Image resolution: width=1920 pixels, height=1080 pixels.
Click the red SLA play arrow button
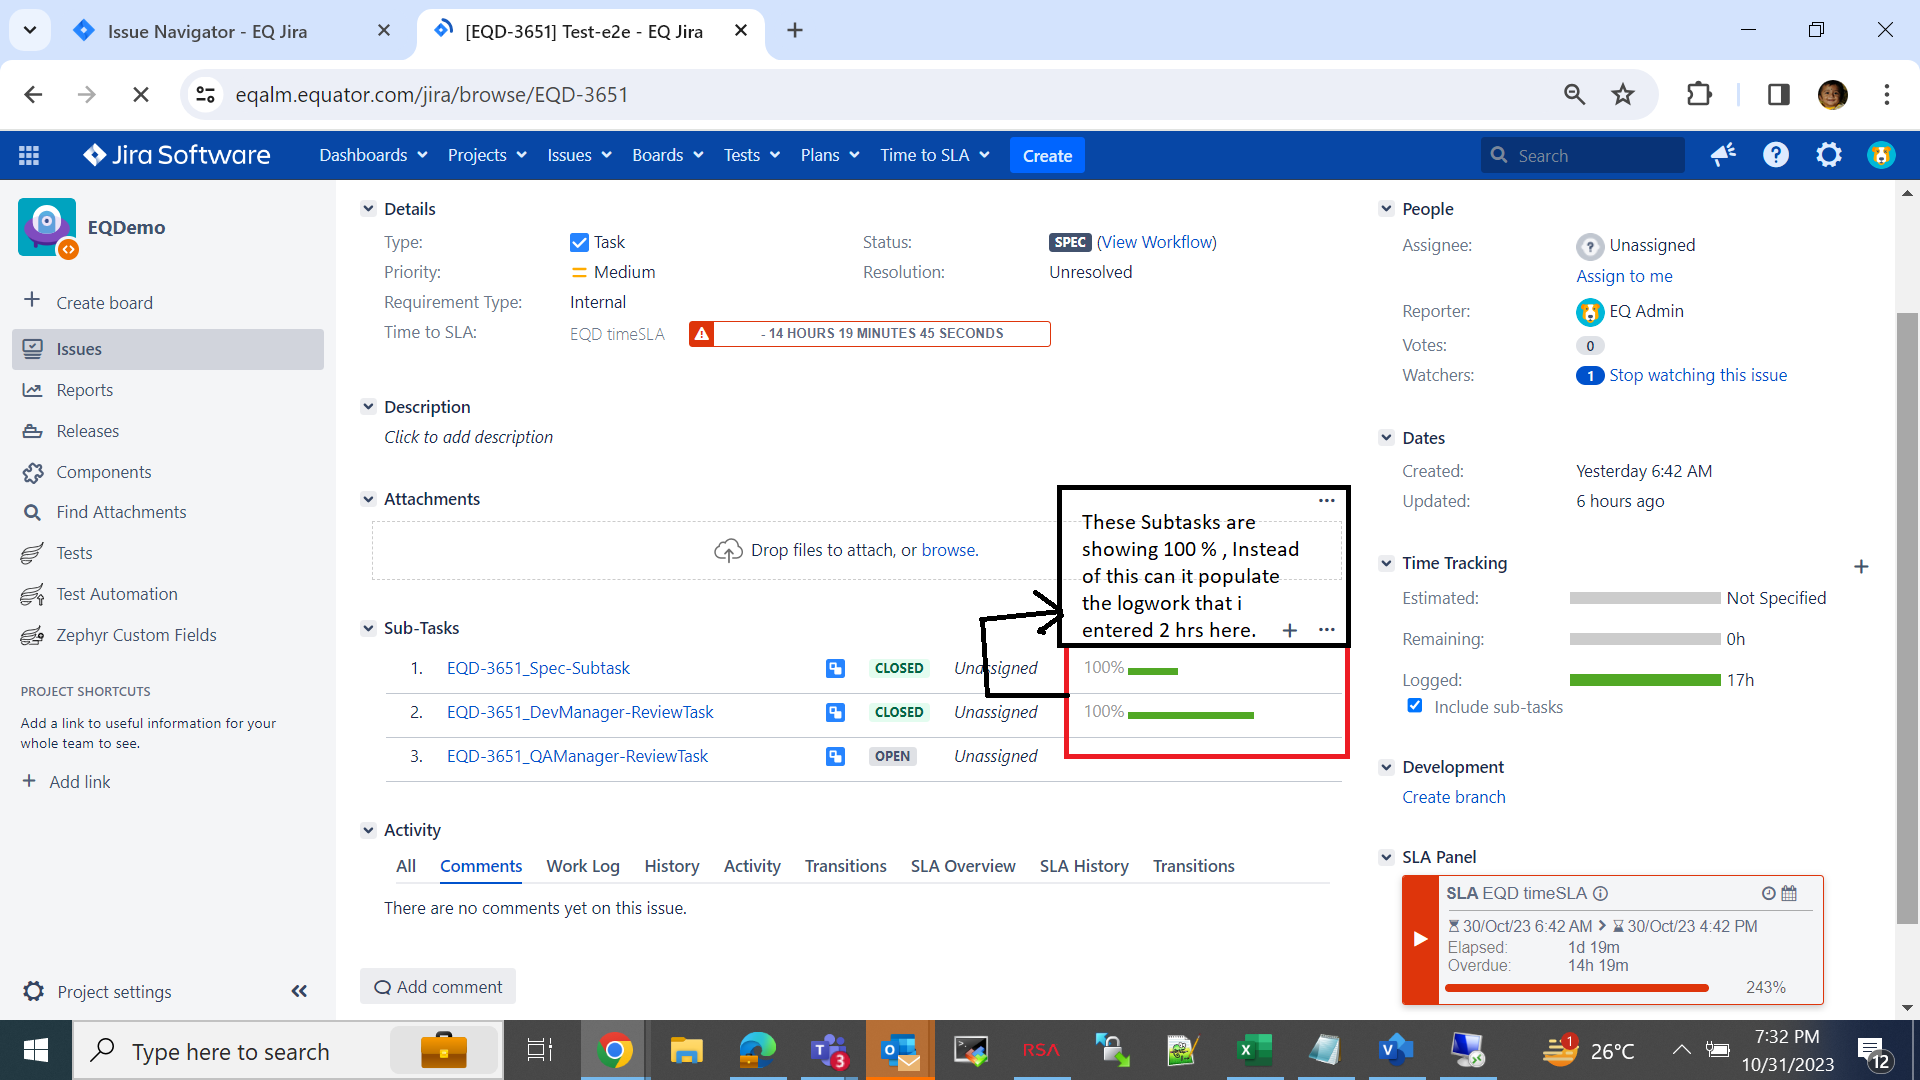(1420, 938)
